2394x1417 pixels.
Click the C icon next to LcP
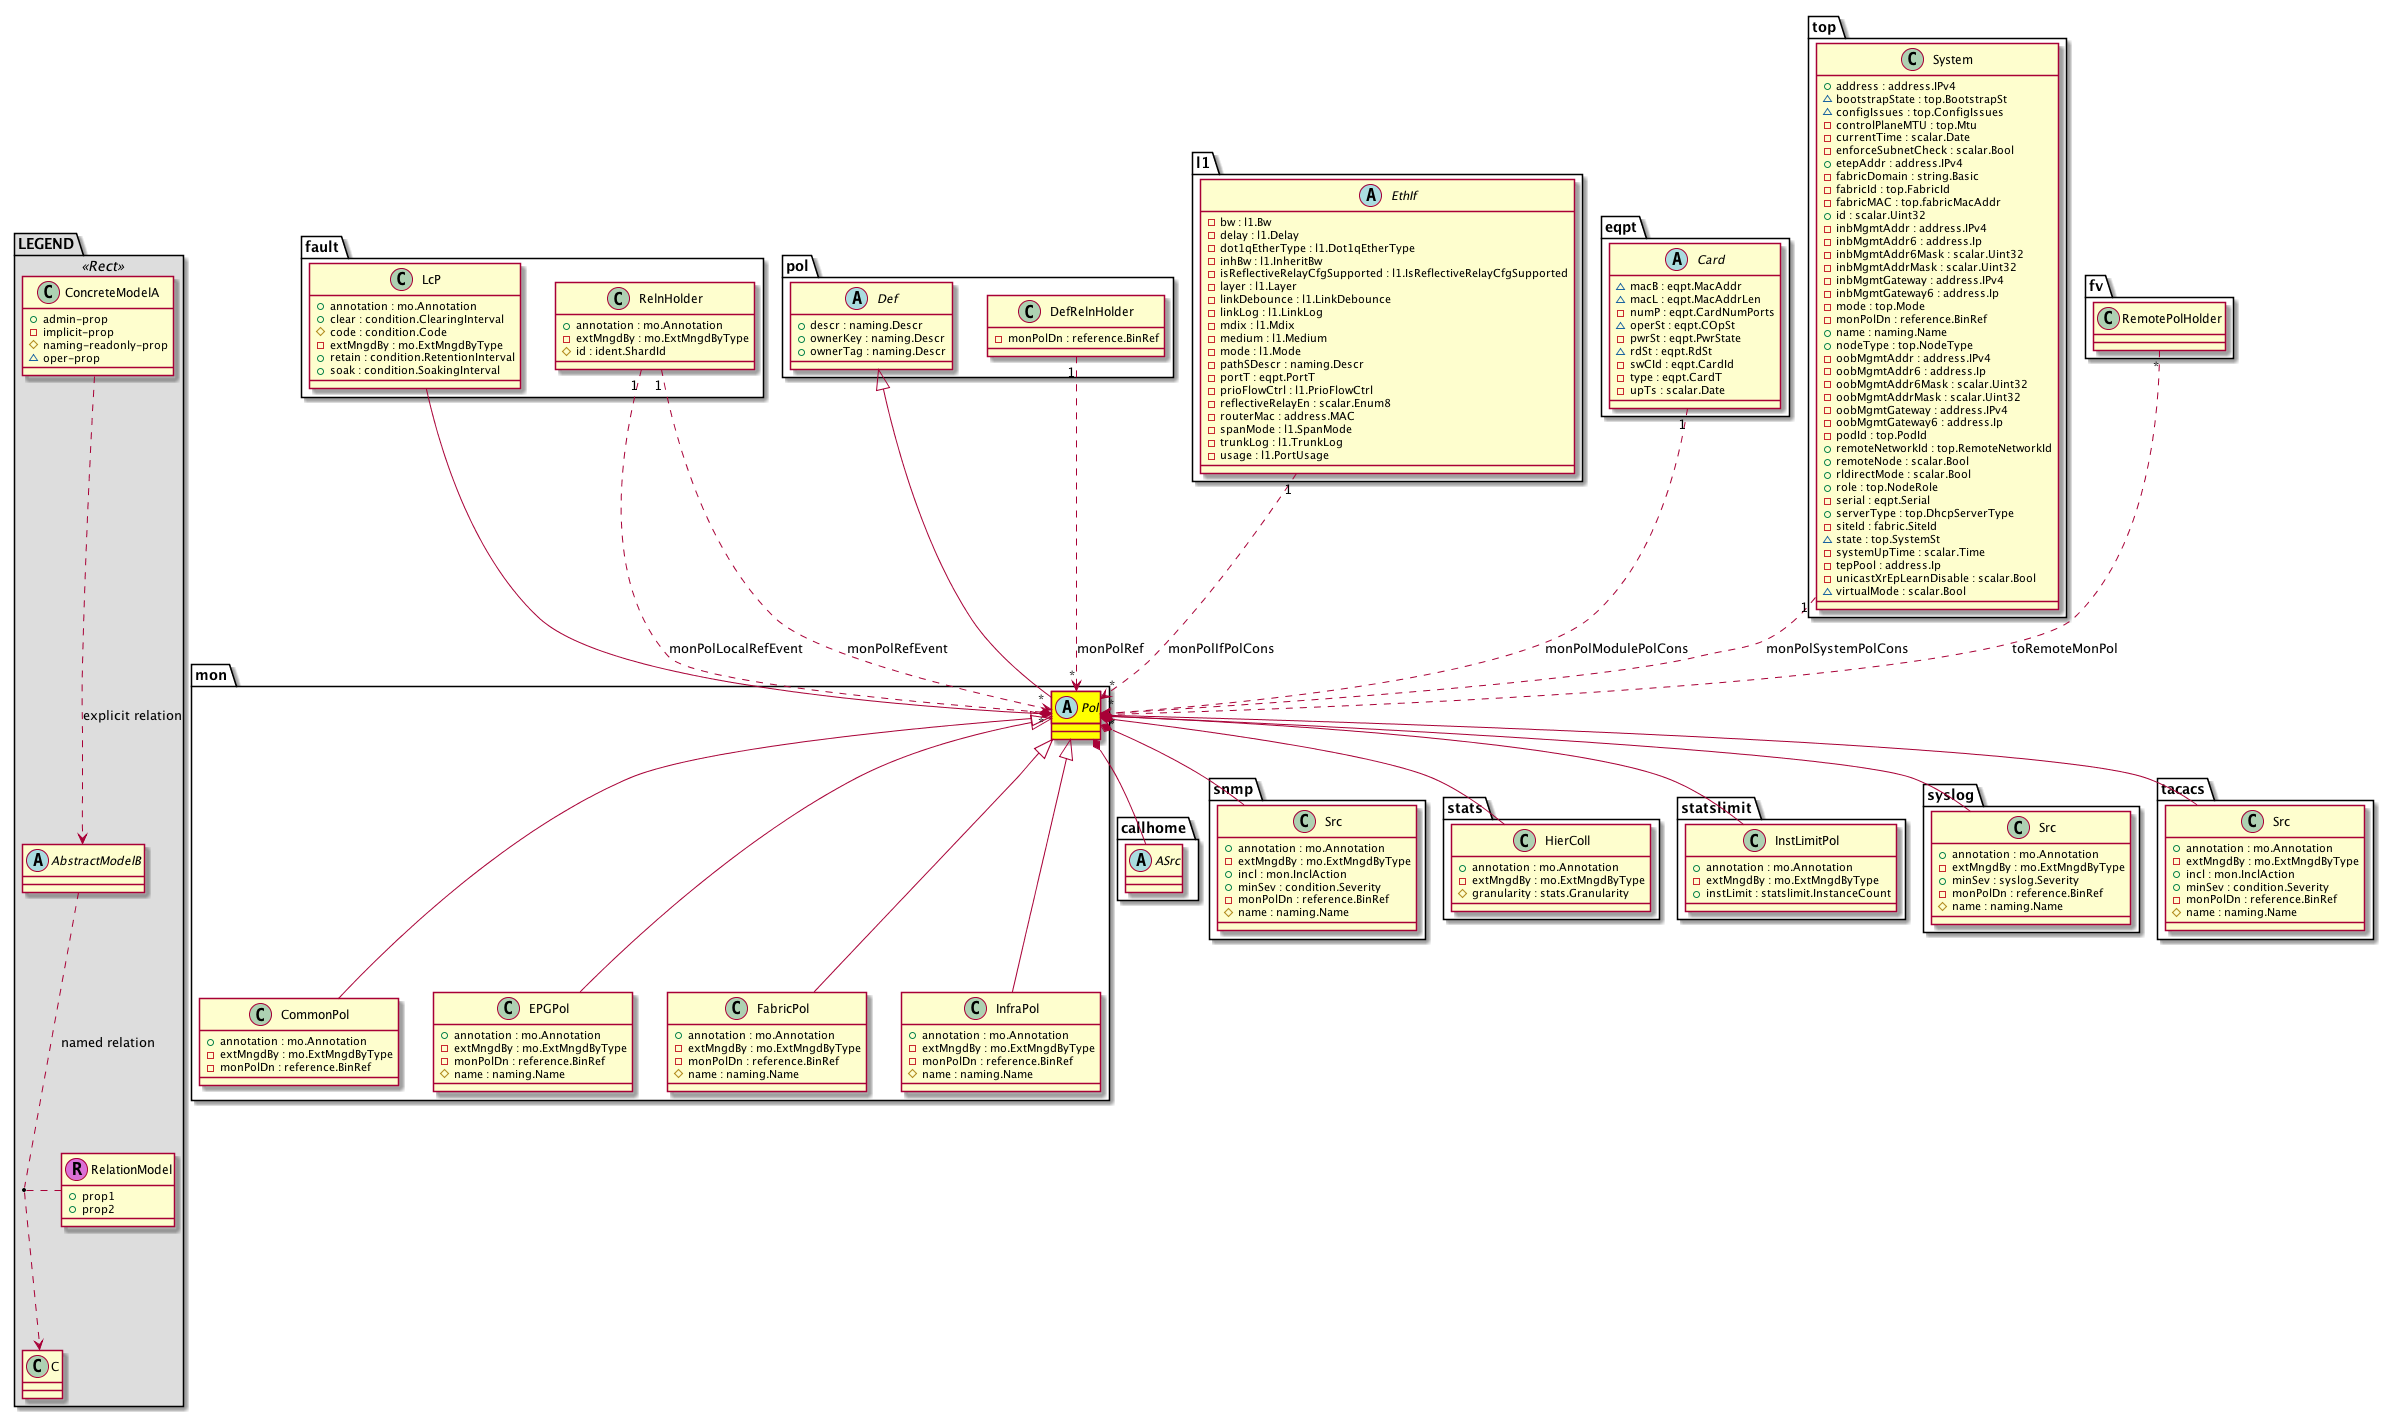(401, 279)
